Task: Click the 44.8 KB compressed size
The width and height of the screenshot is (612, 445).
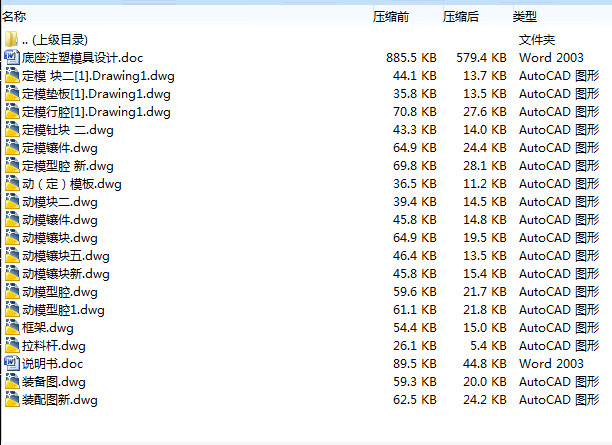Action: 485,363
